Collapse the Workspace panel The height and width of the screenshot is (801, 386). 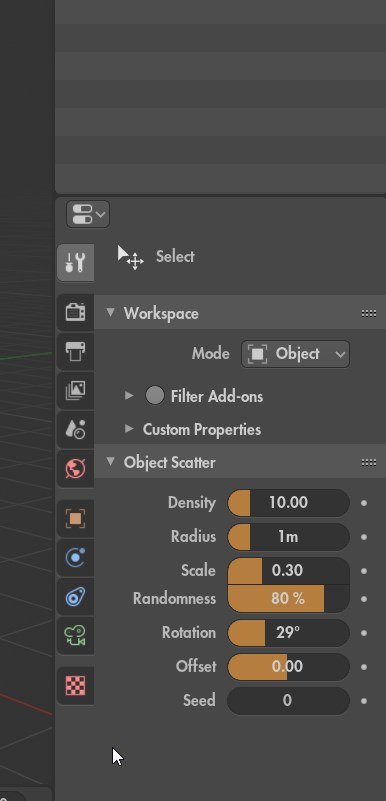(x=110, y=313)
